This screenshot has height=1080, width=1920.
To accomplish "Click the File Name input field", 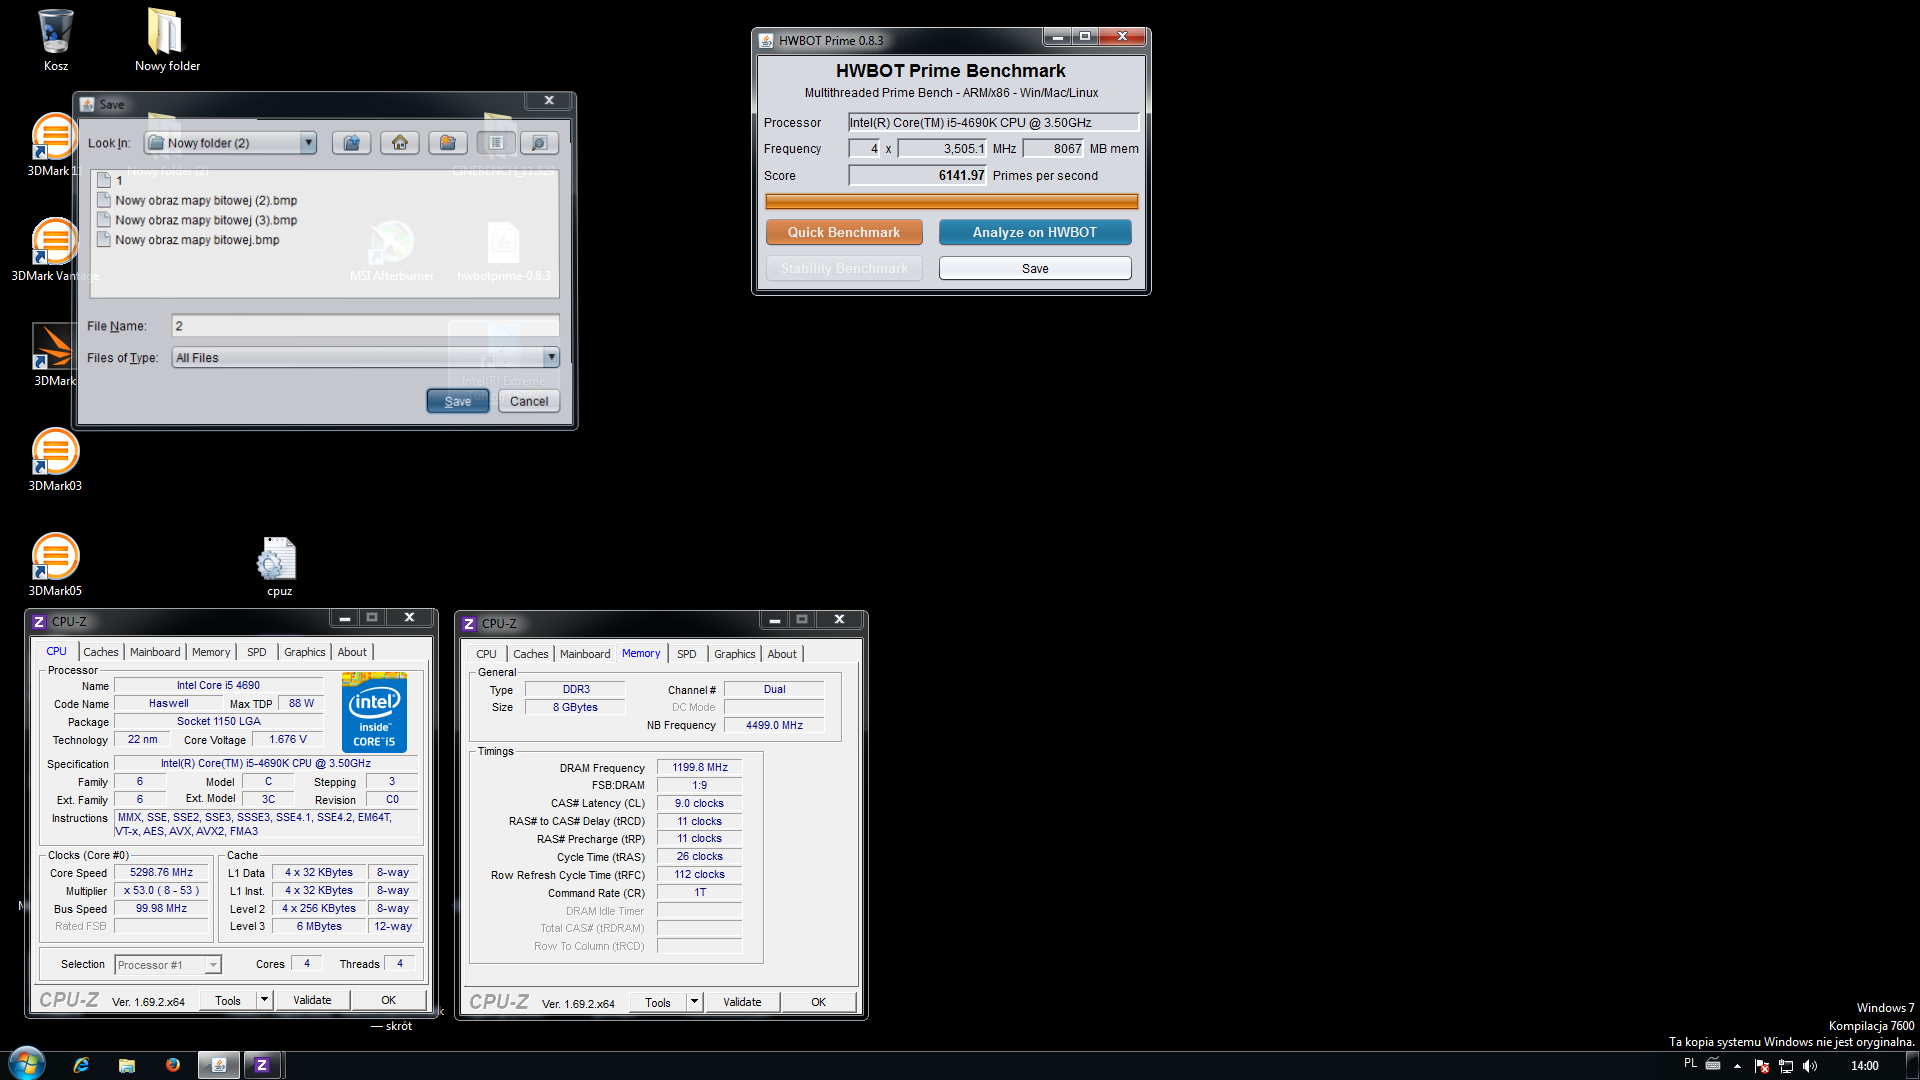I will pos(365,326).
